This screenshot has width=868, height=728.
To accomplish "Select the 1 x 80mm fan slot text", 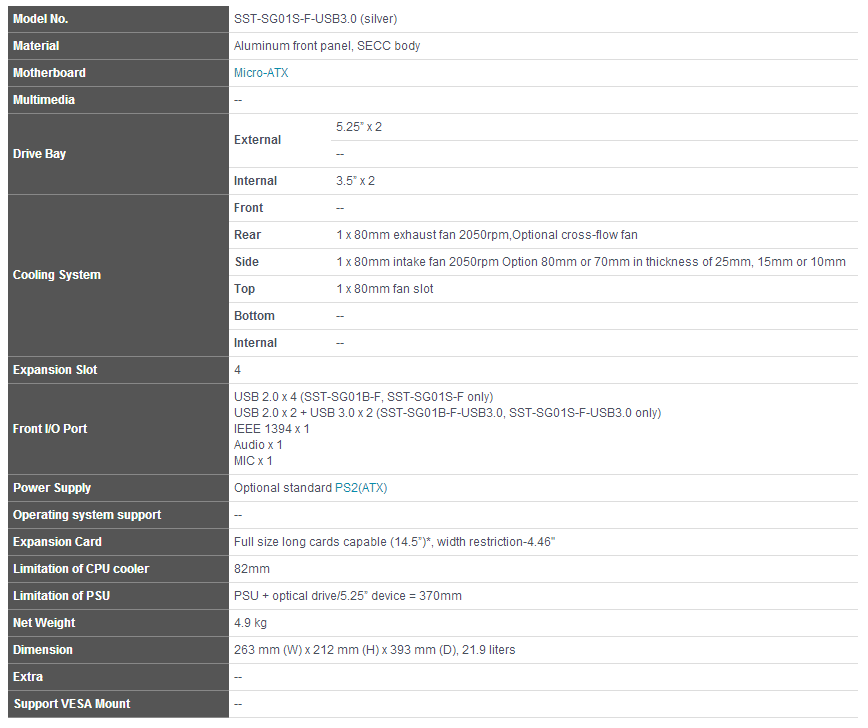I will [x=385, y=289].
